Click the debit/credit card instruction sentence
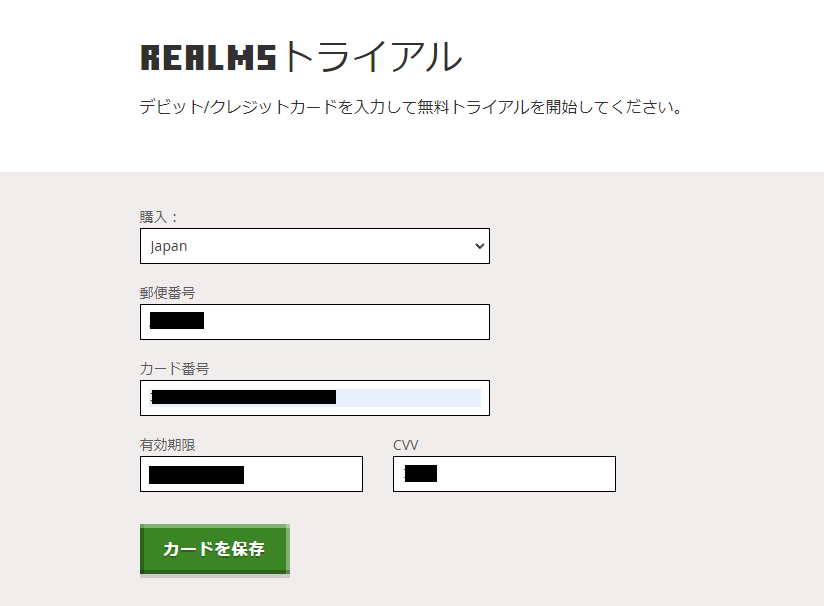This screenshot has width=824, height=606. pyautogui.click(x=411, y=107)
